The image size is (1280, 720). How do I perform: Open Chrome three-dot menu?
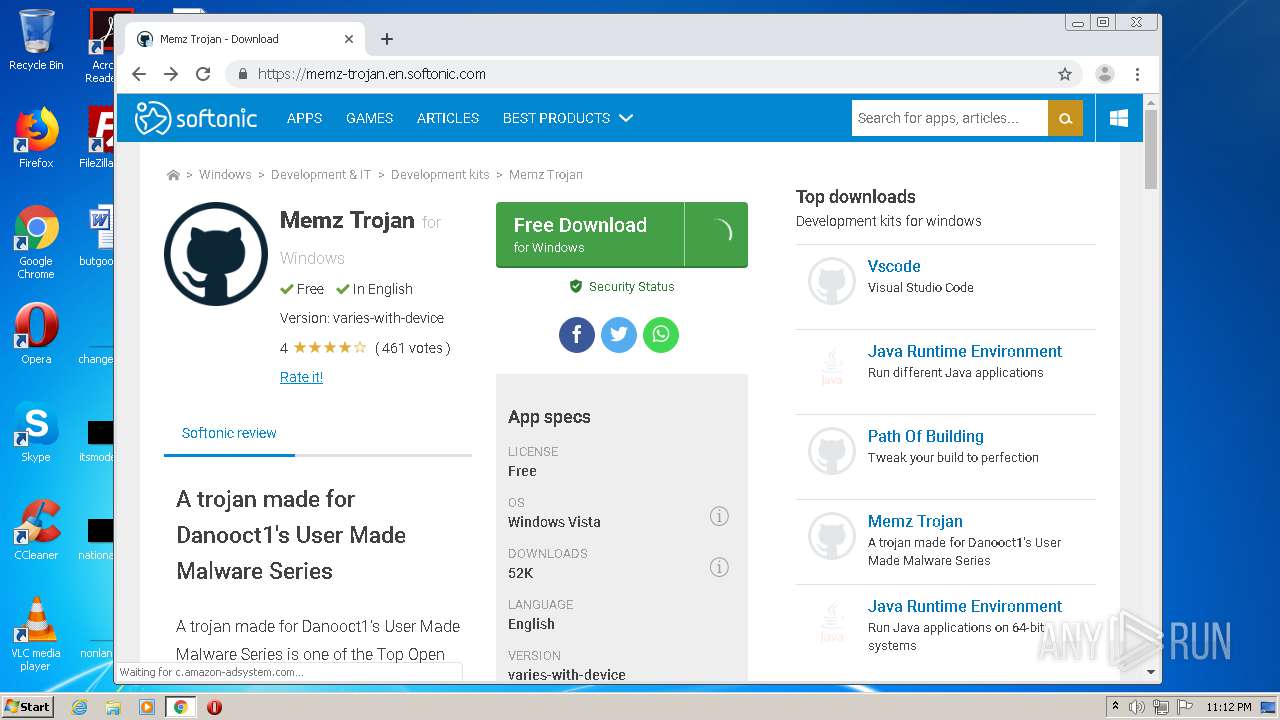coord(1137,74)
